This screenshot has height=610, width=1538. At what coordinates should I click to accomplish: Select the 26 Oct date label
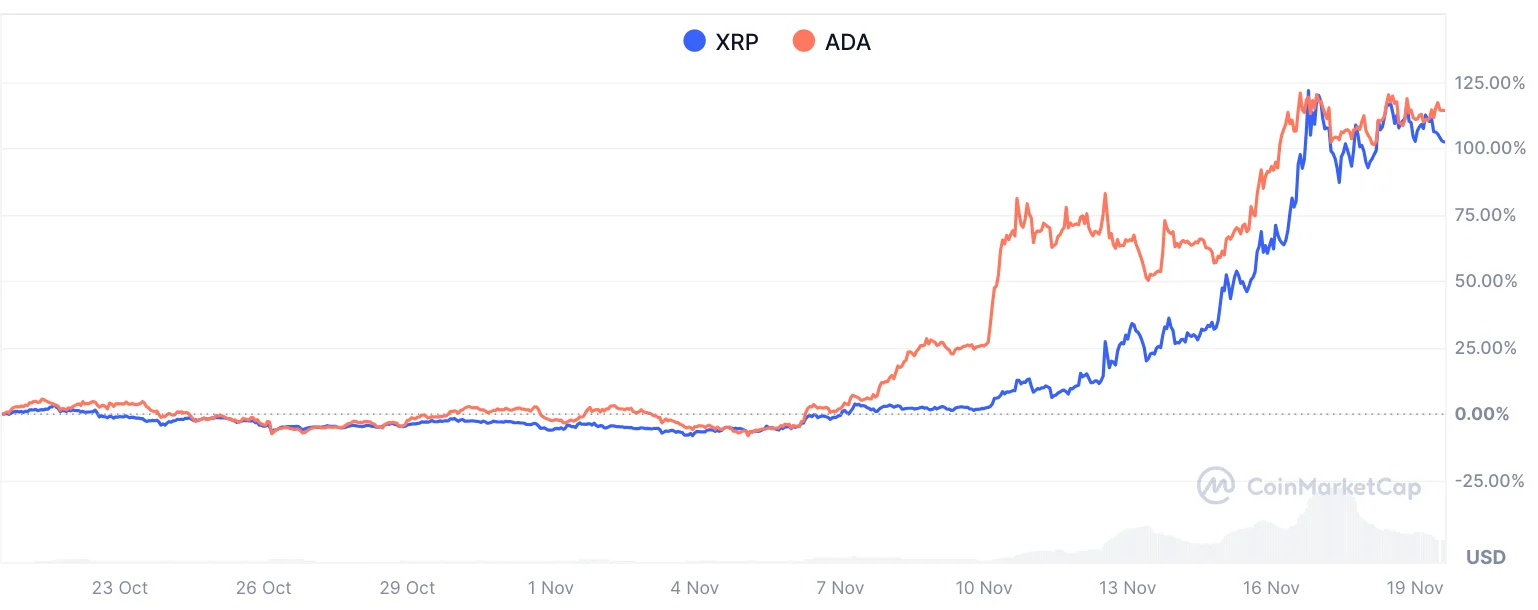[263, 588]
